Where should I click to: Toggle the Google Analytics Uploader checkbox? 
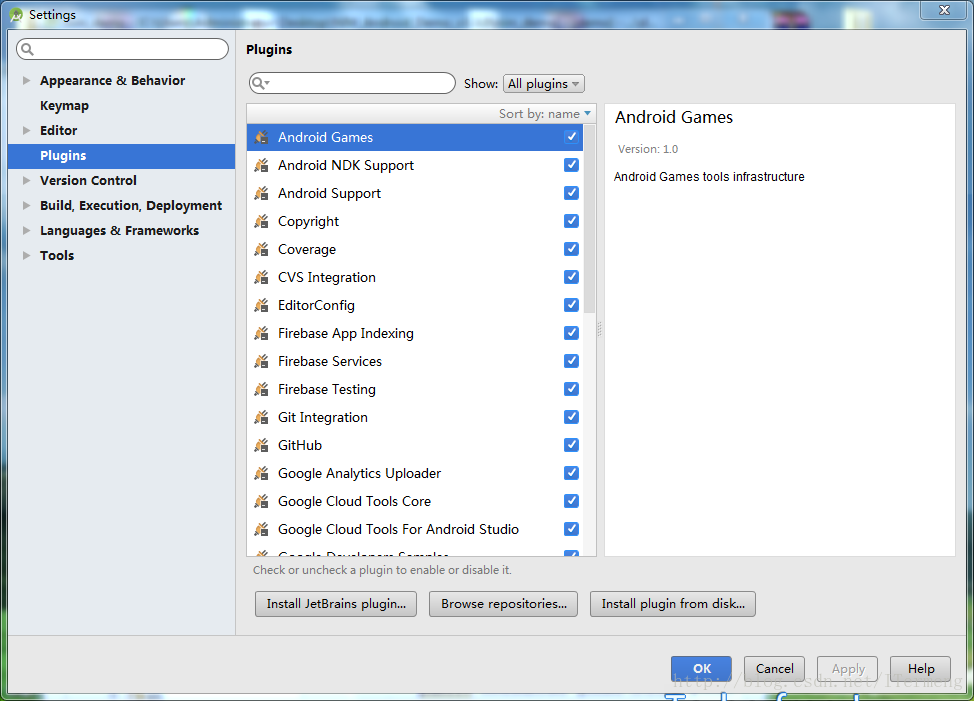coord(571,473)
